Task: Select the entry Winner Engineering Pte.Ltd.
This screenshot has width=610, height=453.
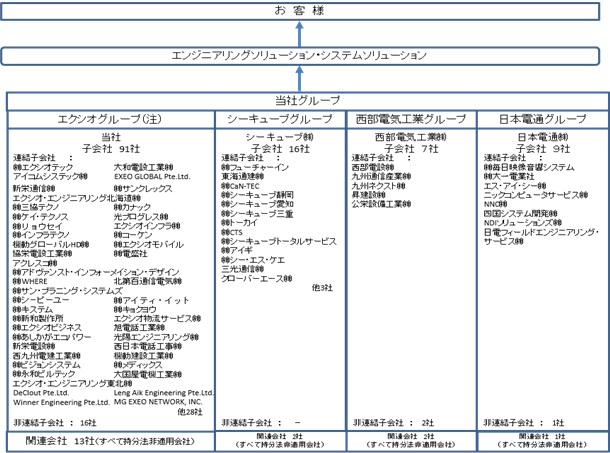Action: 61,402
